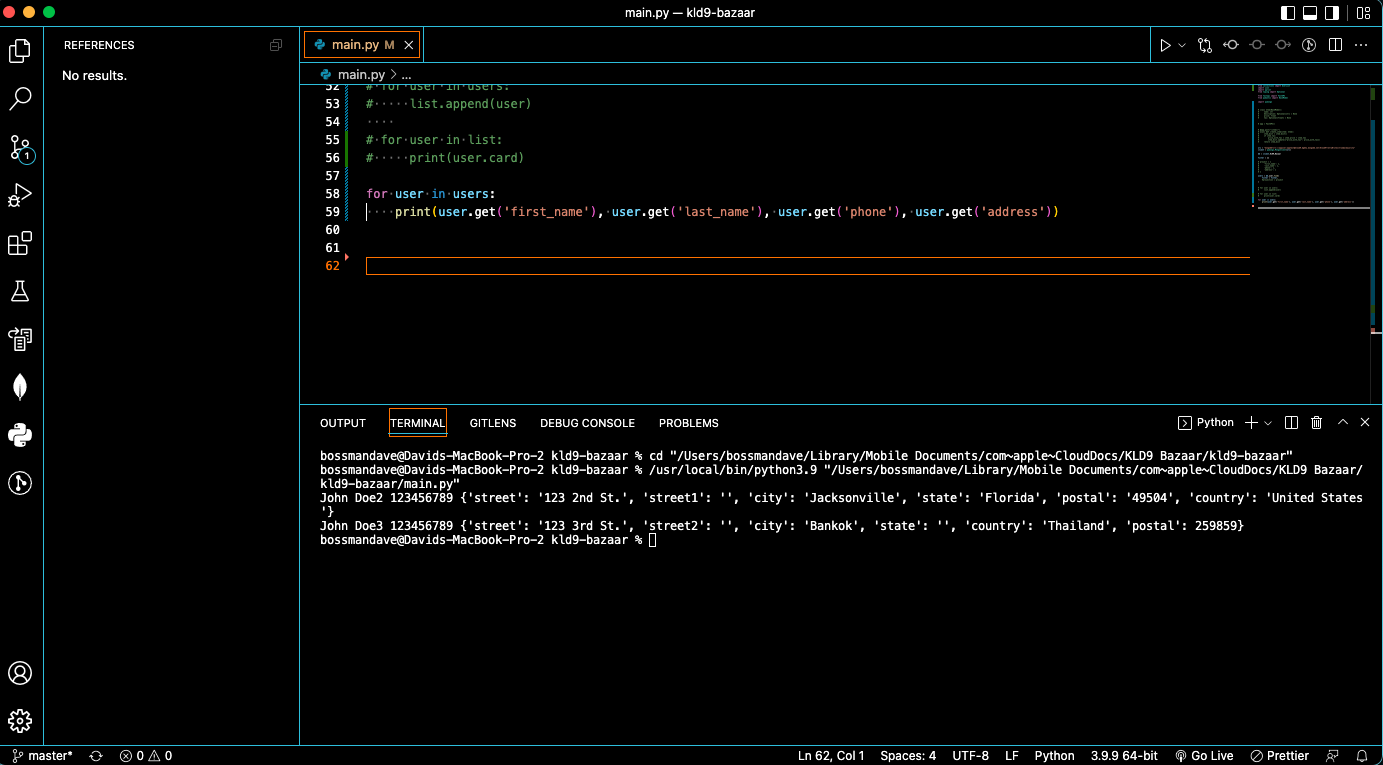
Task: Click Go Live in the status bar
Action: [1204, 756]
